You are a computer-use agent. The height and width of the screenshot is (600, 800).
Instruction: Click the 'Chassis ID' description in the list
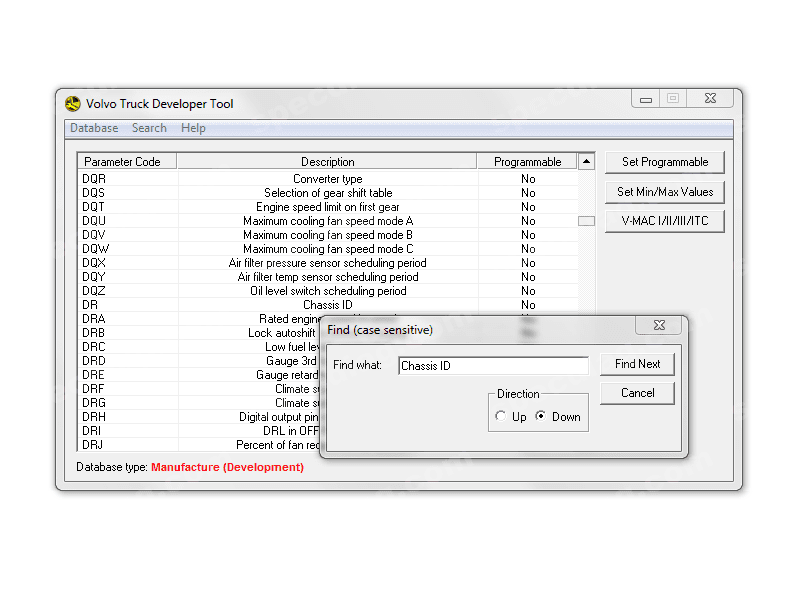328,305
